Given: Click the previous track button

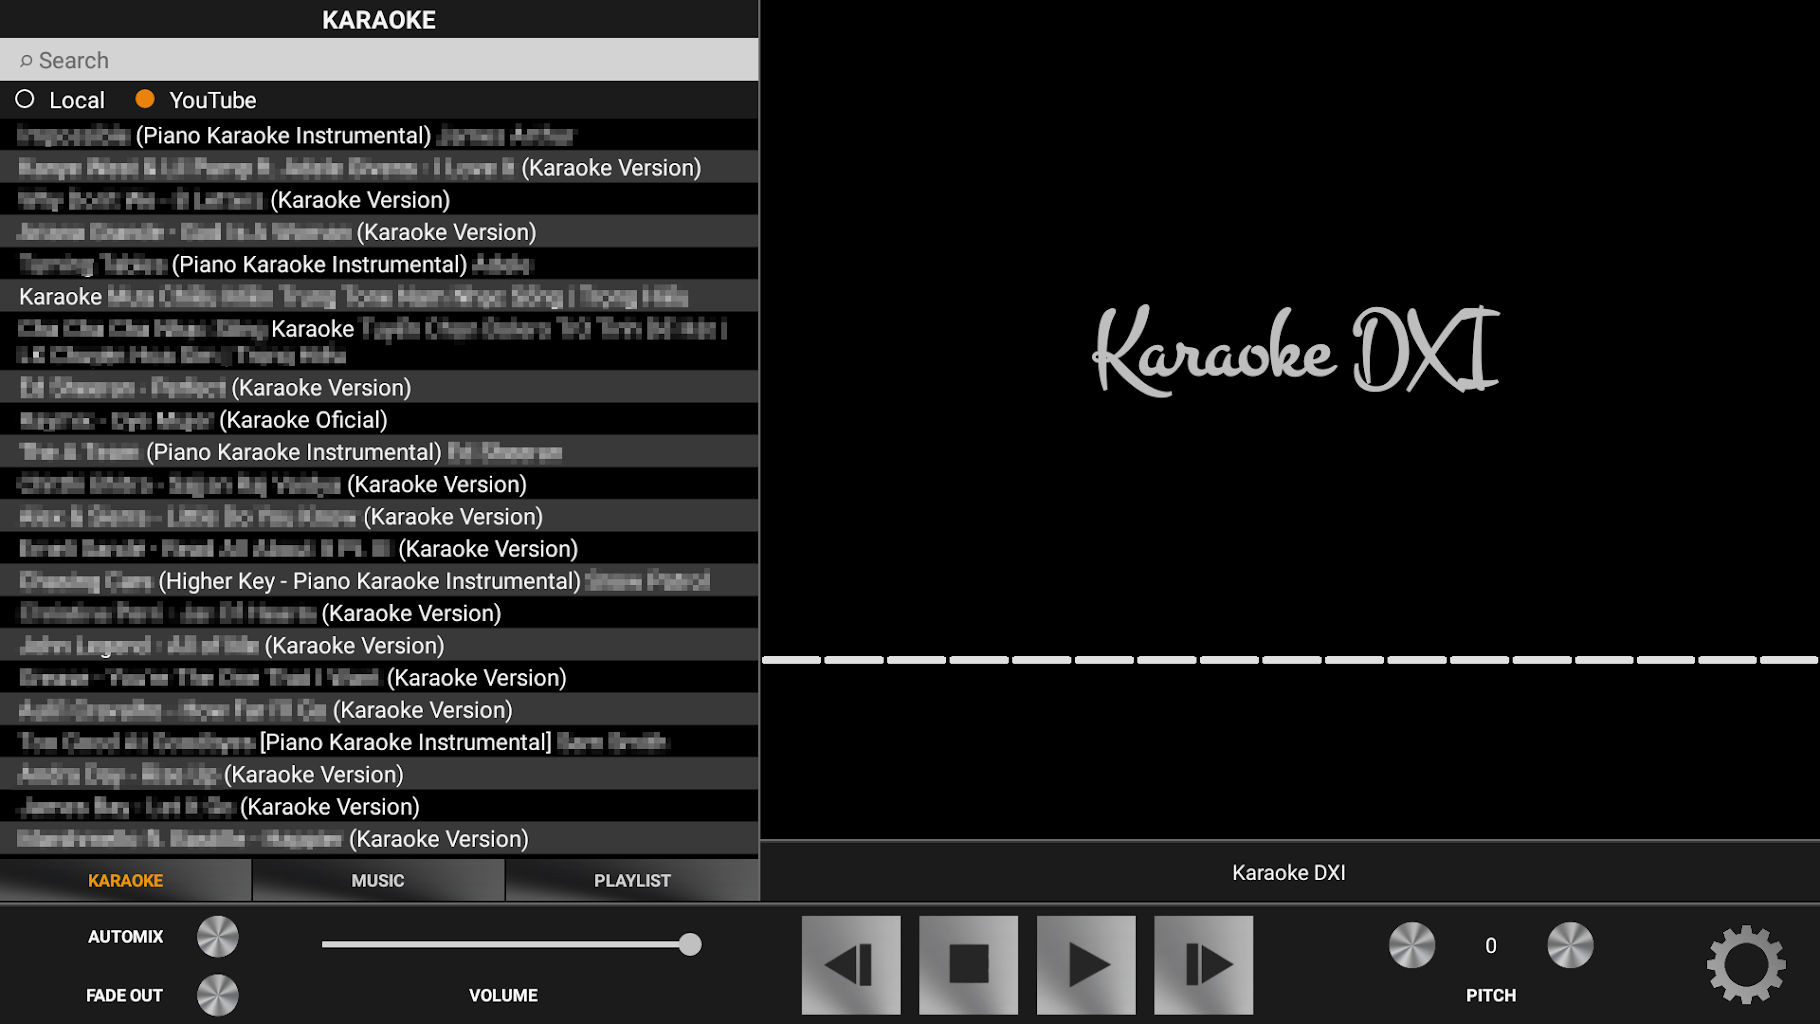Looking at the screenshot, I should coord(851,965).
